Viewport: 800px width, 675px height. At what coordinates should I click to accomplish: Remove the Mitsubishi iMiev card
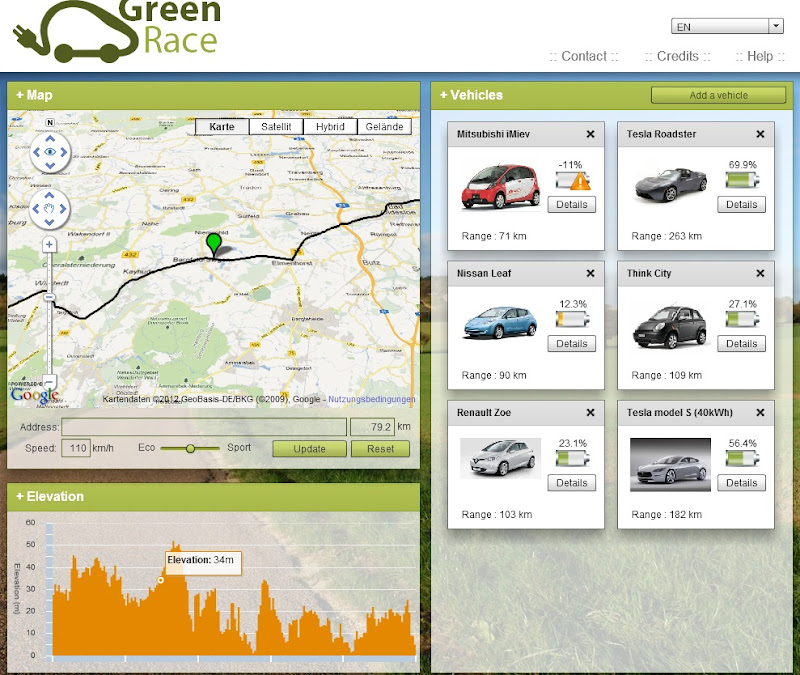pos(590,134)
